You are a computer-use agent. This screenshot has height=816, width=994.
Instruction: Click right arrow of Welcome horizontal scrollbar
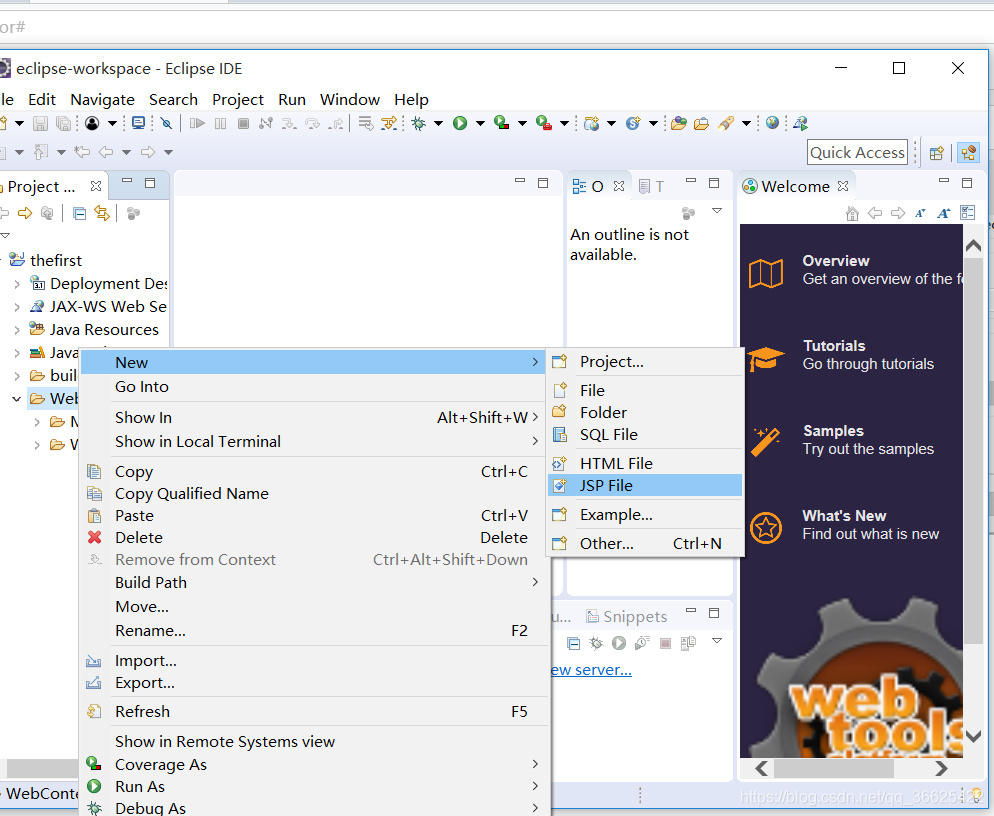tap(941, 768)
